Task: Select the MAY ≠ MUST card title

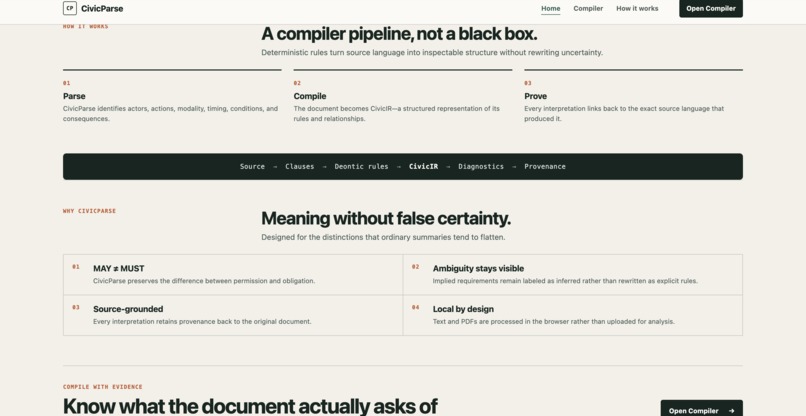Action: 119,268
